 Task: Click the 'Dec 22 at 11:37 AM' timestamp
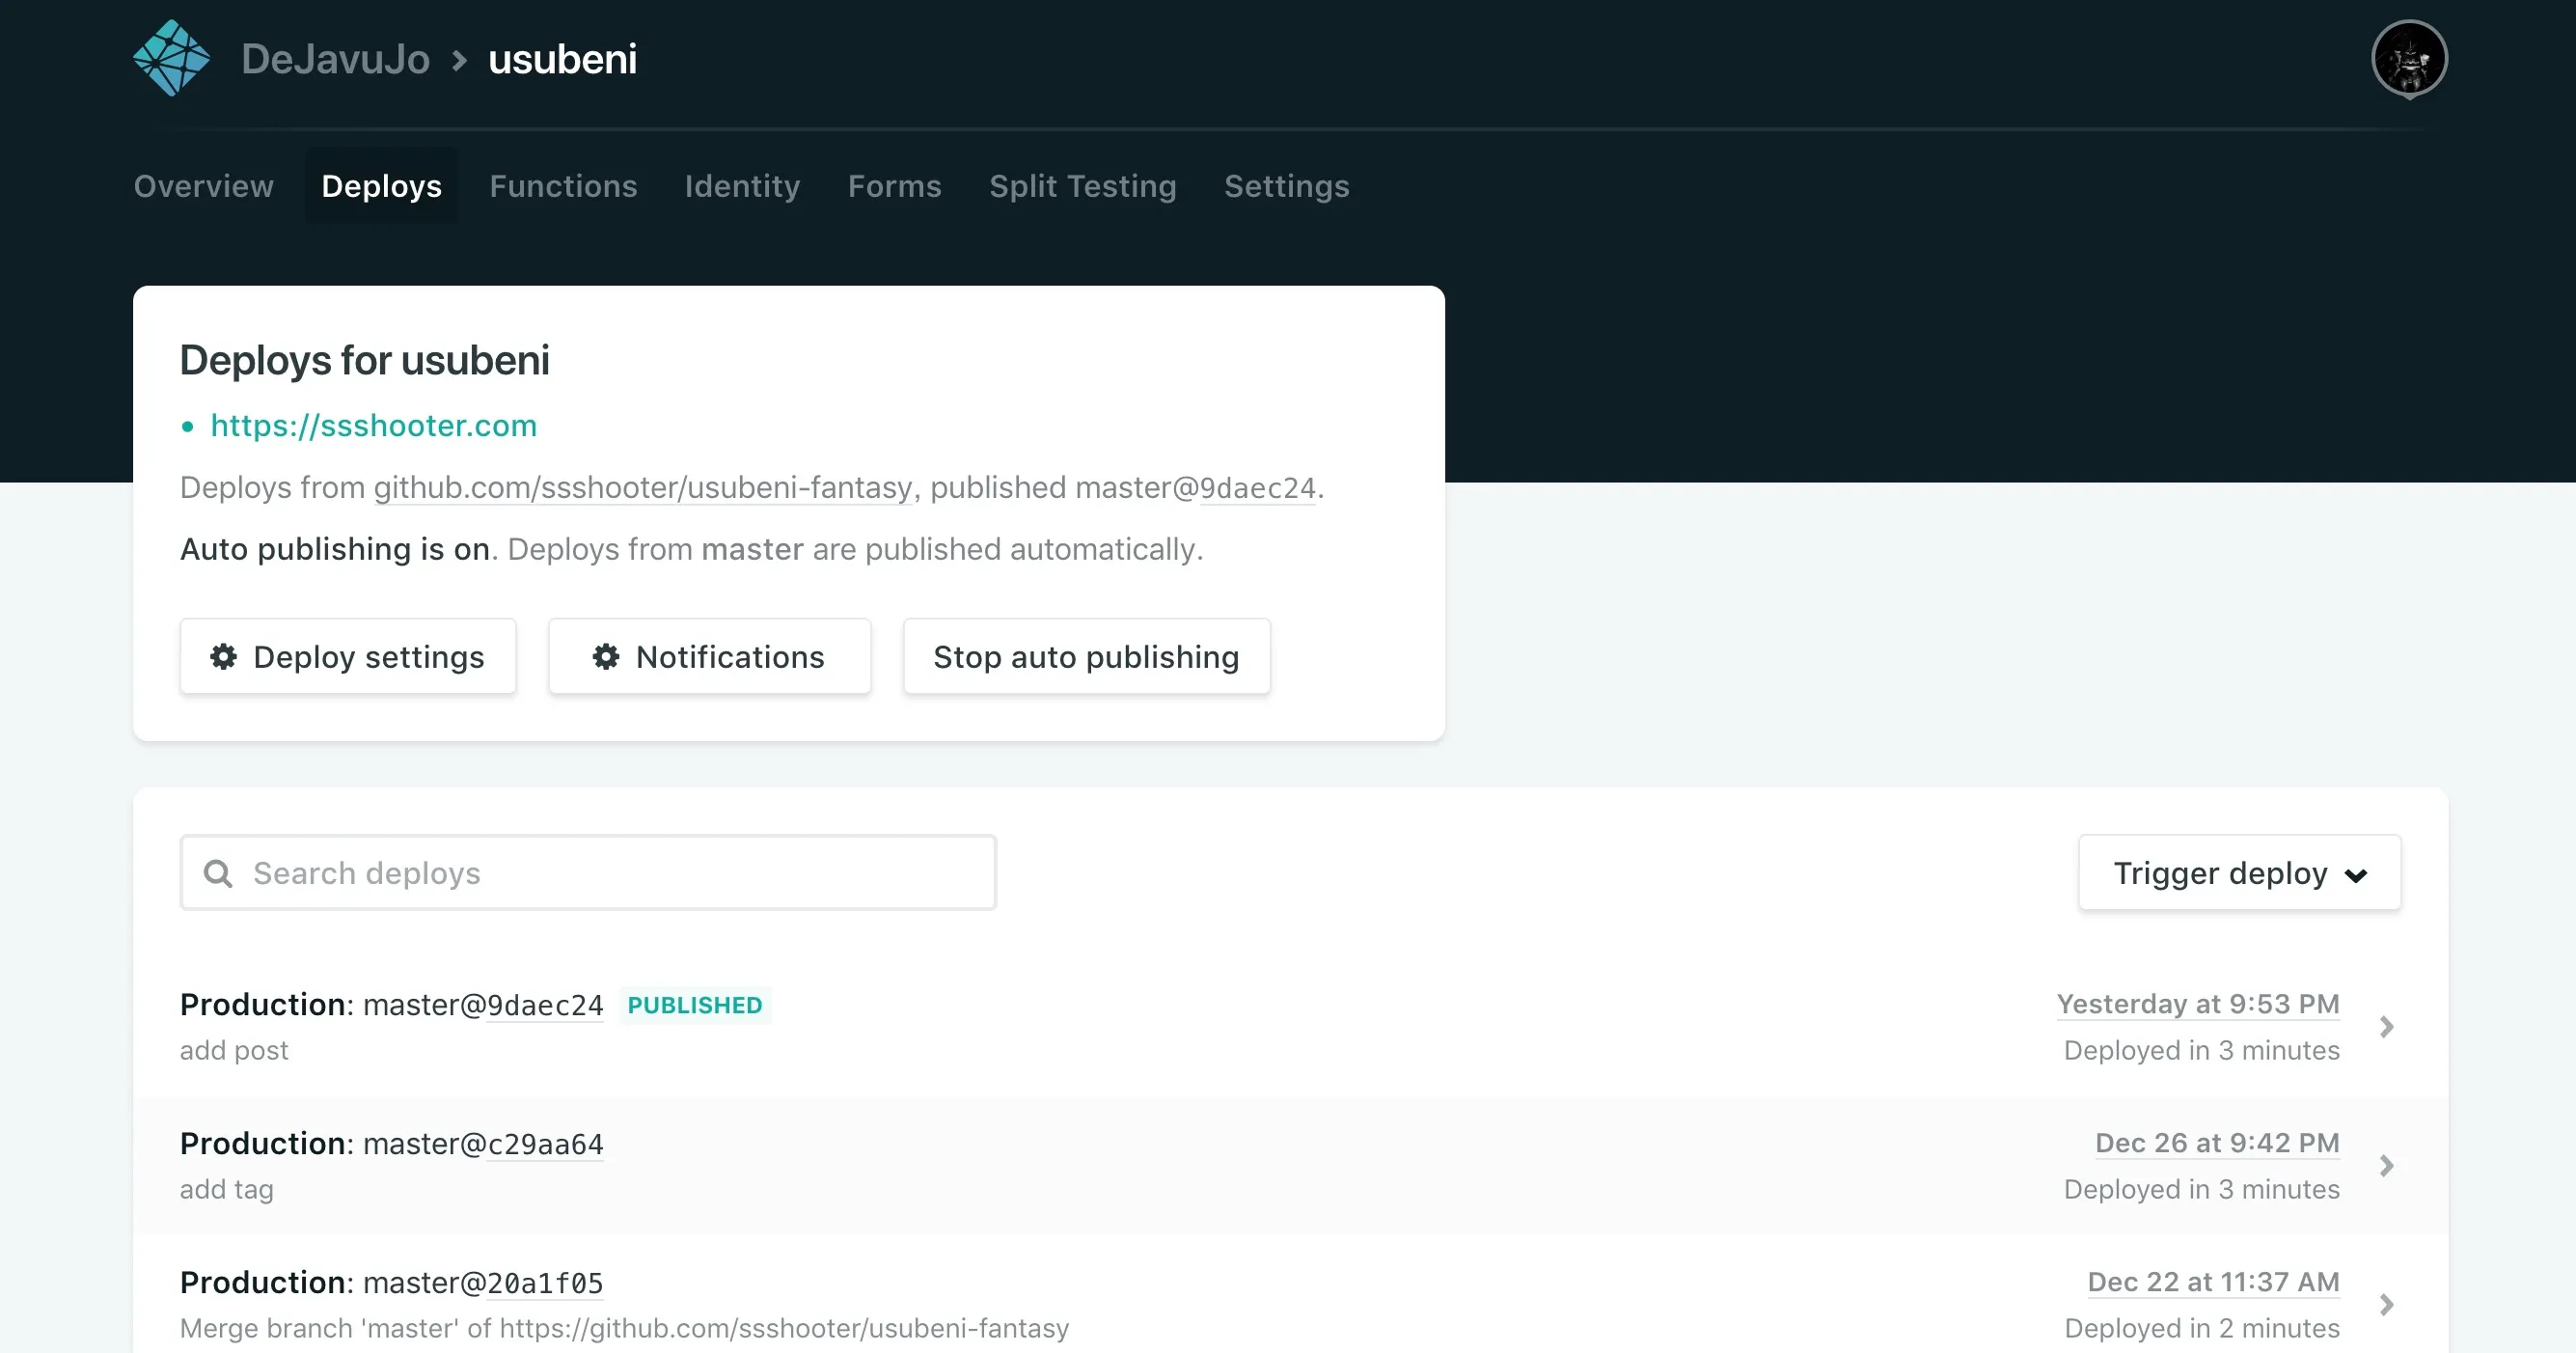pos(2213,1282)
